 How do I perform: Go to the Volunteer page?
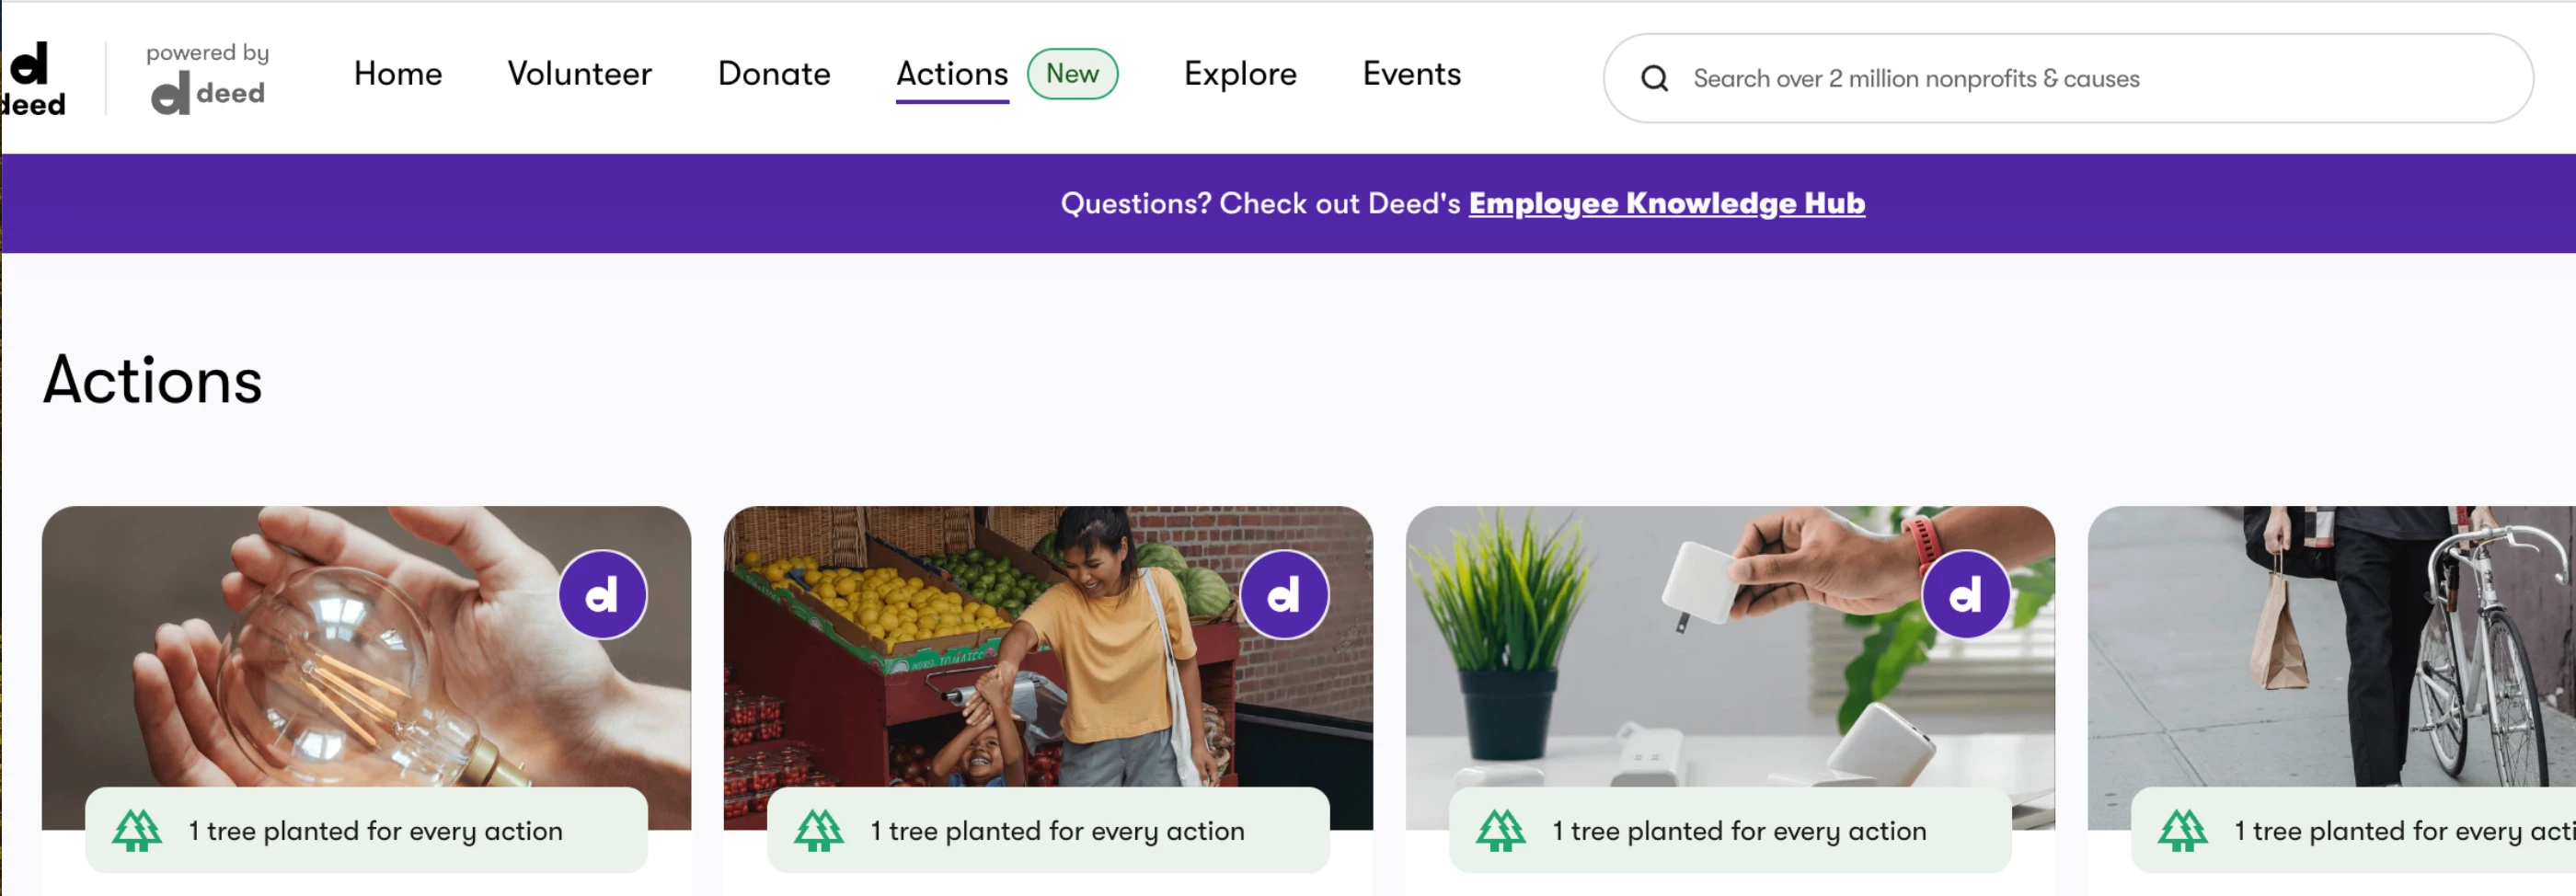(580, 74)
